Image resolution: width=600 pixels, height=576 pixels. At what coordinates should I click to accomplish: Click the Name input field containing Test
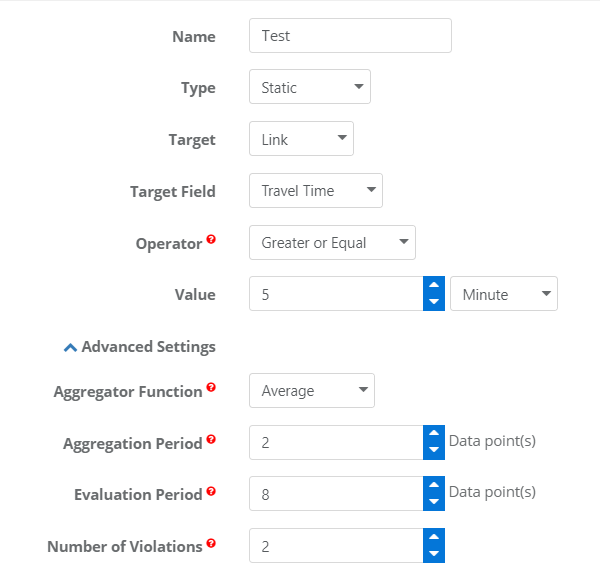click(350, 36)
